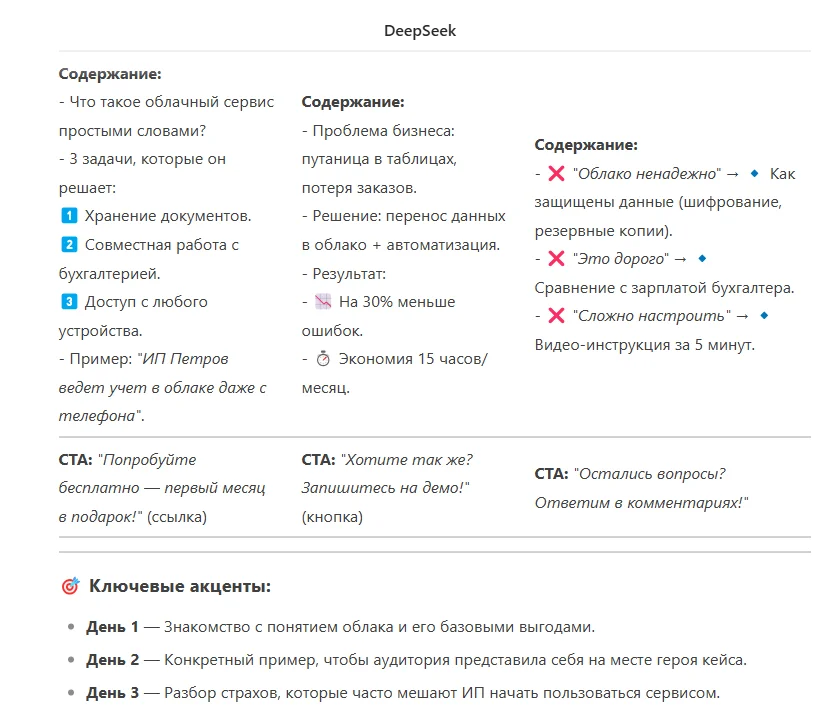Viewport: 836px width, 716px height.
Task: Click the День 1 bullet label
Action: pyautogui.click(x=112, y=628)
